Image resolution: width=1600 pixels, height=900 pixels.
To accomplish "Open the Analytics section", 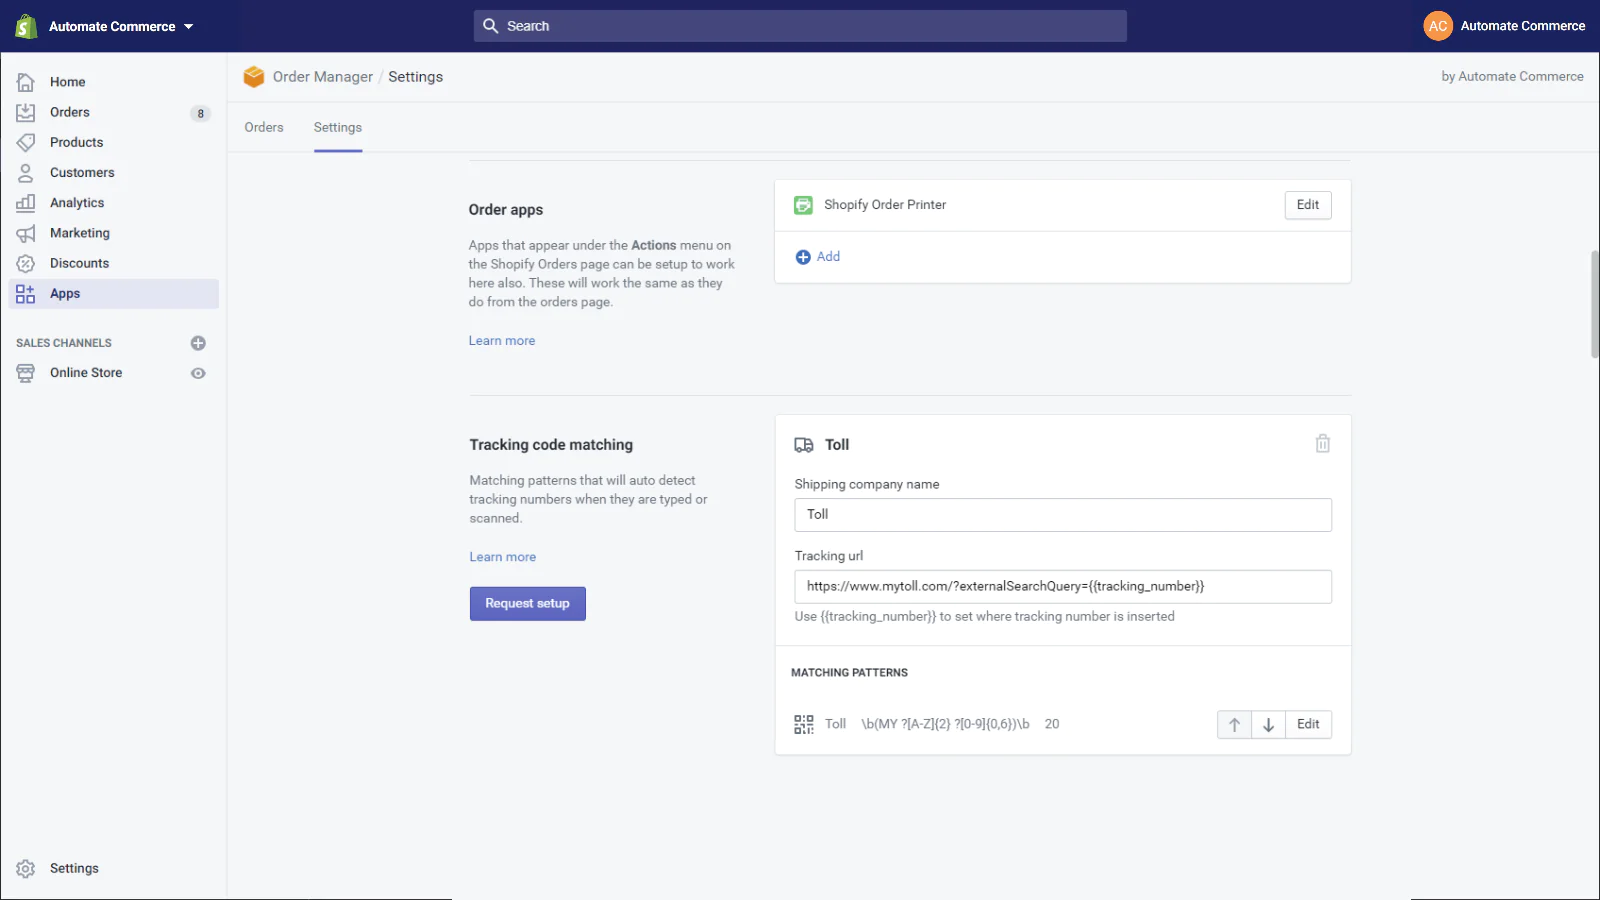I will (76, 202).
